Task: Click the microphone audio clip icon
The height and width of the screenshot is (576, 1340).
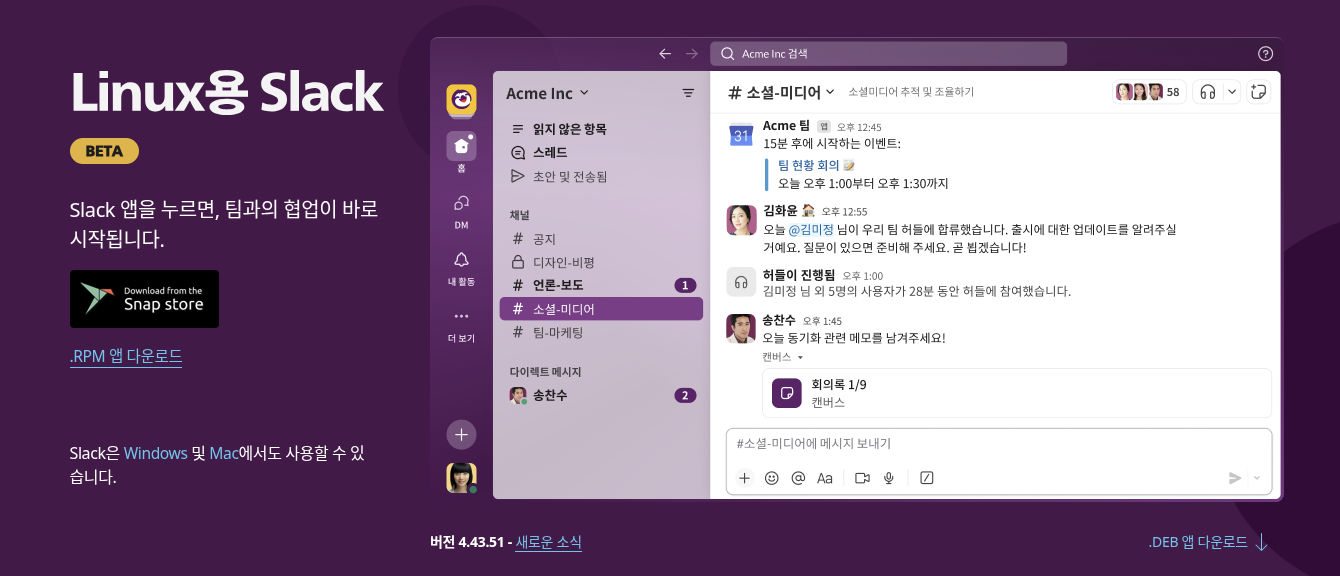Action: click(888, 478)
